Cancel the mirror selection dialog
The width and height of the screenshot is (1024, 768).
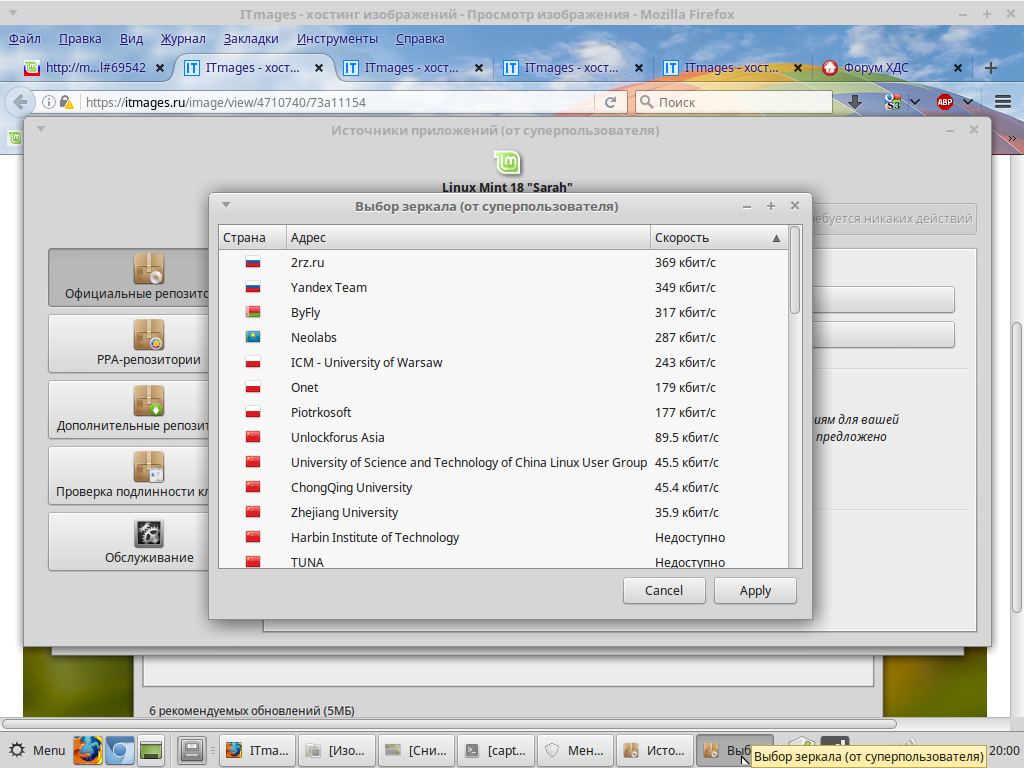point(663,591)
